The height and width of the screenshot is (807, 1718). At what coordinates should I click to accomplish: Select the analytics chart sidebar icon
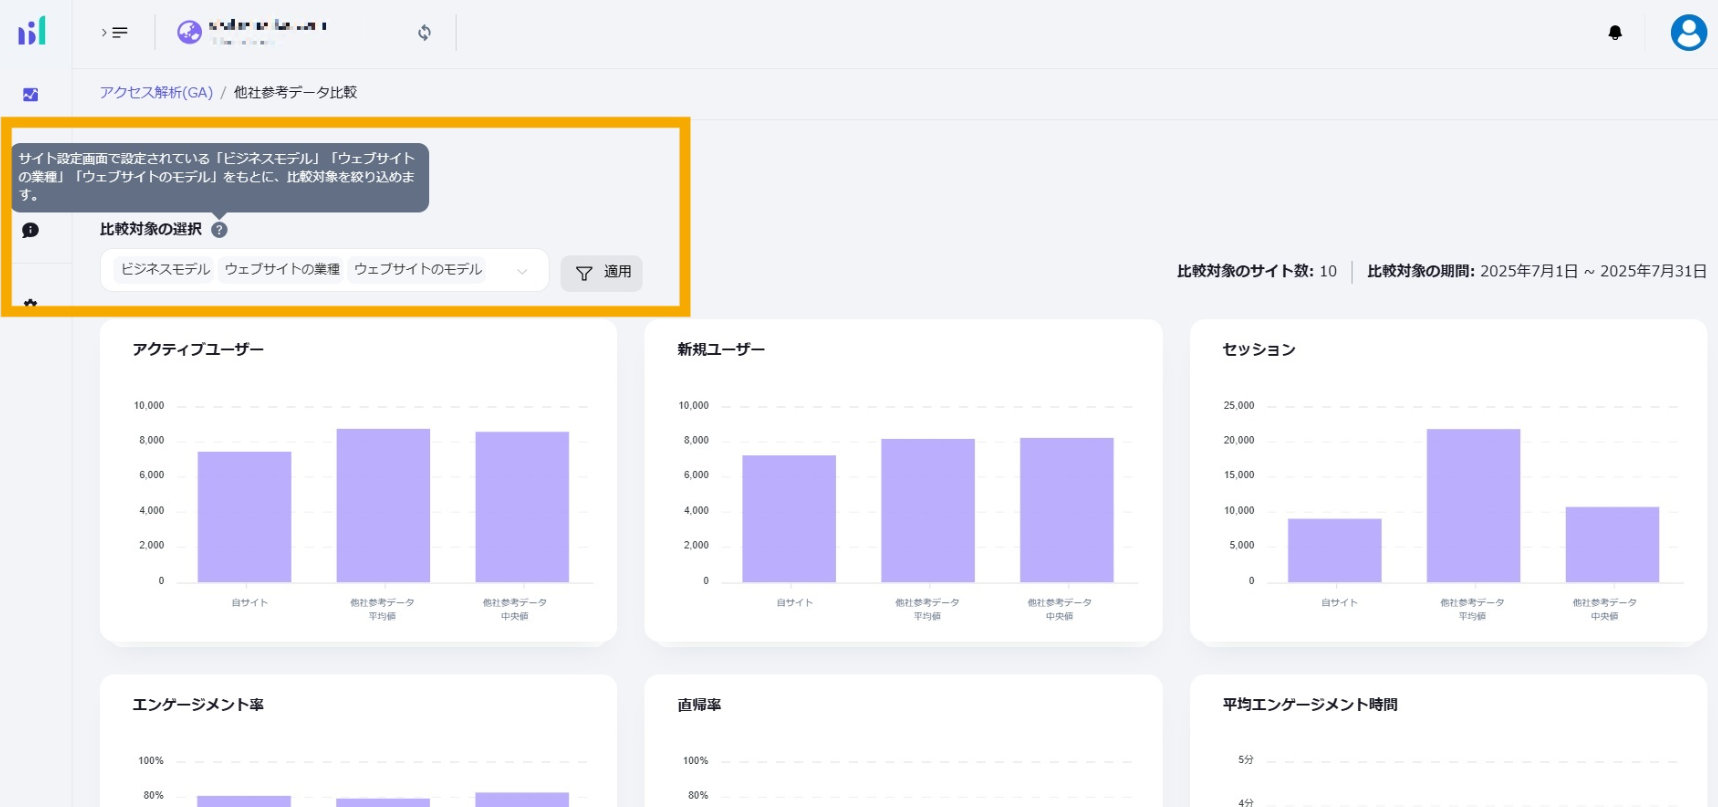pyautogui.click(x=31, y=95)
